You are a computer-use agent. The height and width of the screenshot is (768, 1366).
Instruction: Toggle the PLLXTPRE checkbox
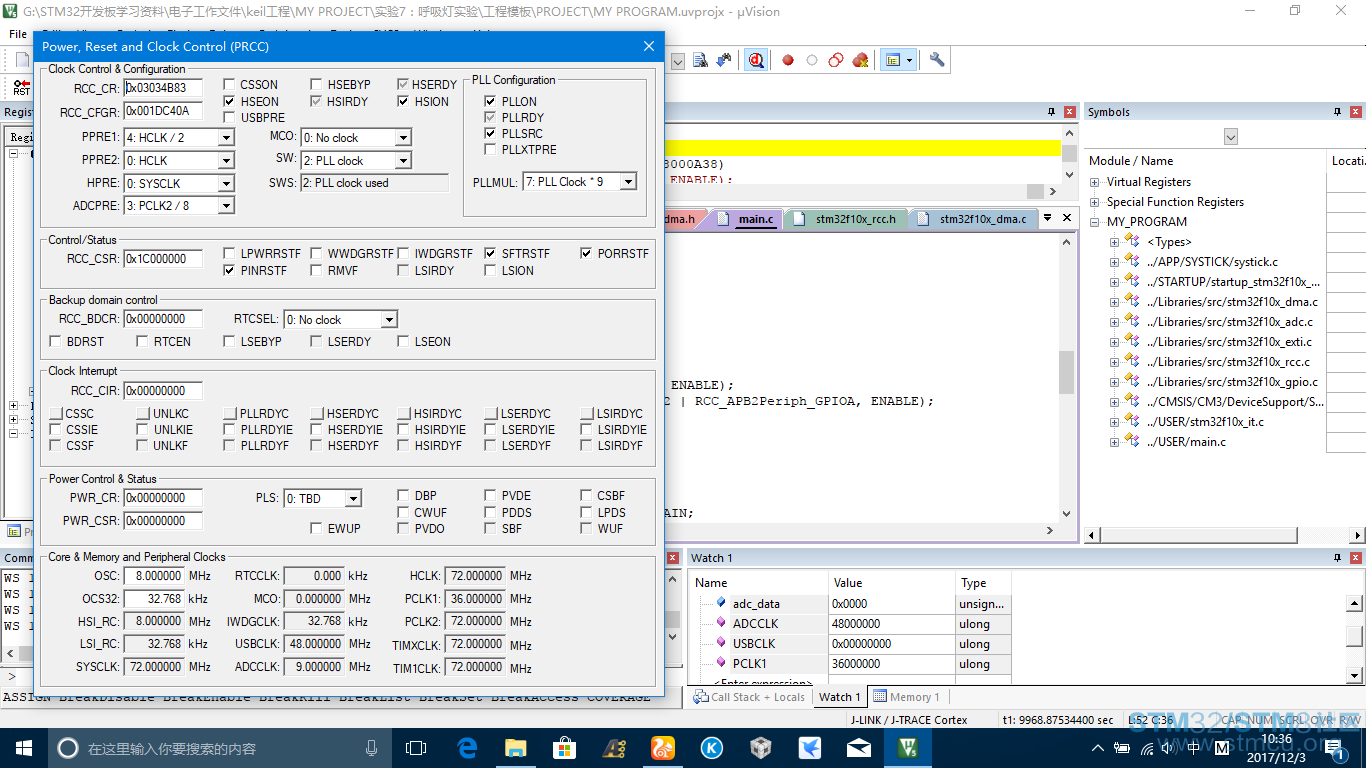[490, 149]
